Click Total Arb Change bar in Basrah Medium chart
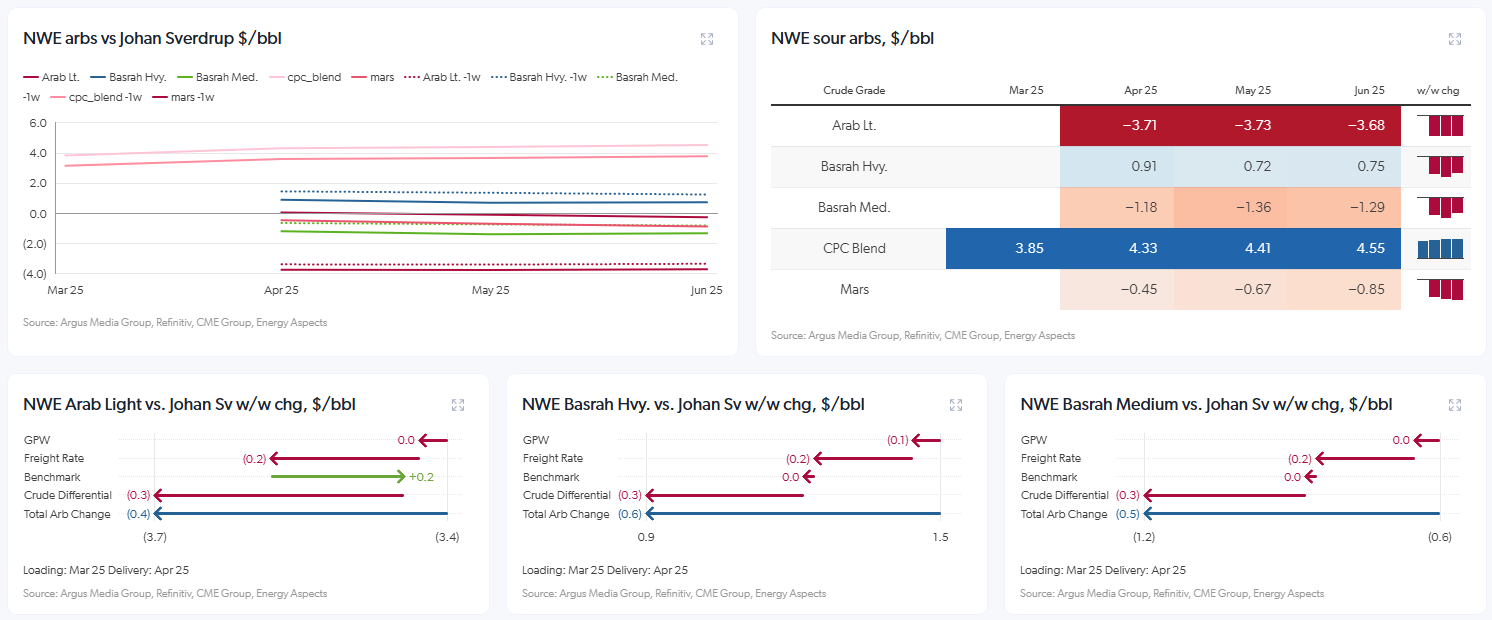Image resolution: width=1492 pixels, height=620 pixels. tap(1291, 514)
